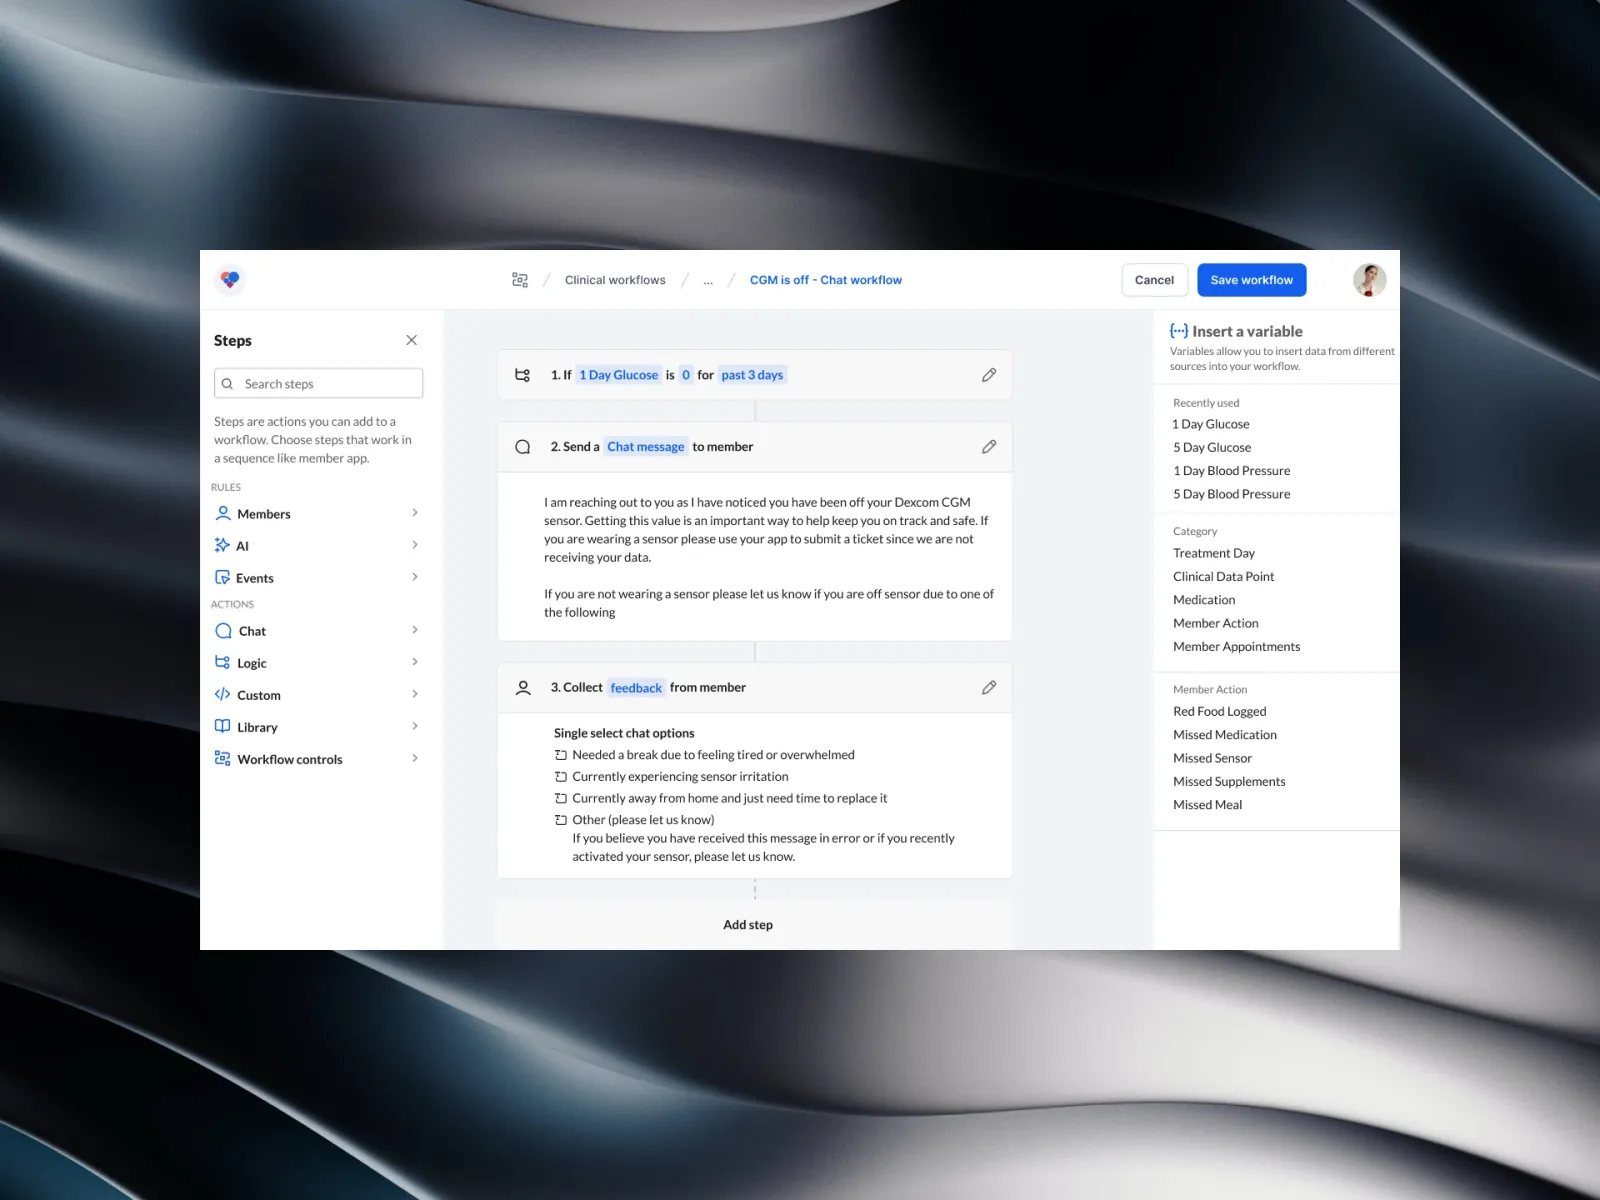Insert recently used 5 Day Blood Pressure
This screenshot has width=1600, height=1200.
click(x=1232, y=494)
